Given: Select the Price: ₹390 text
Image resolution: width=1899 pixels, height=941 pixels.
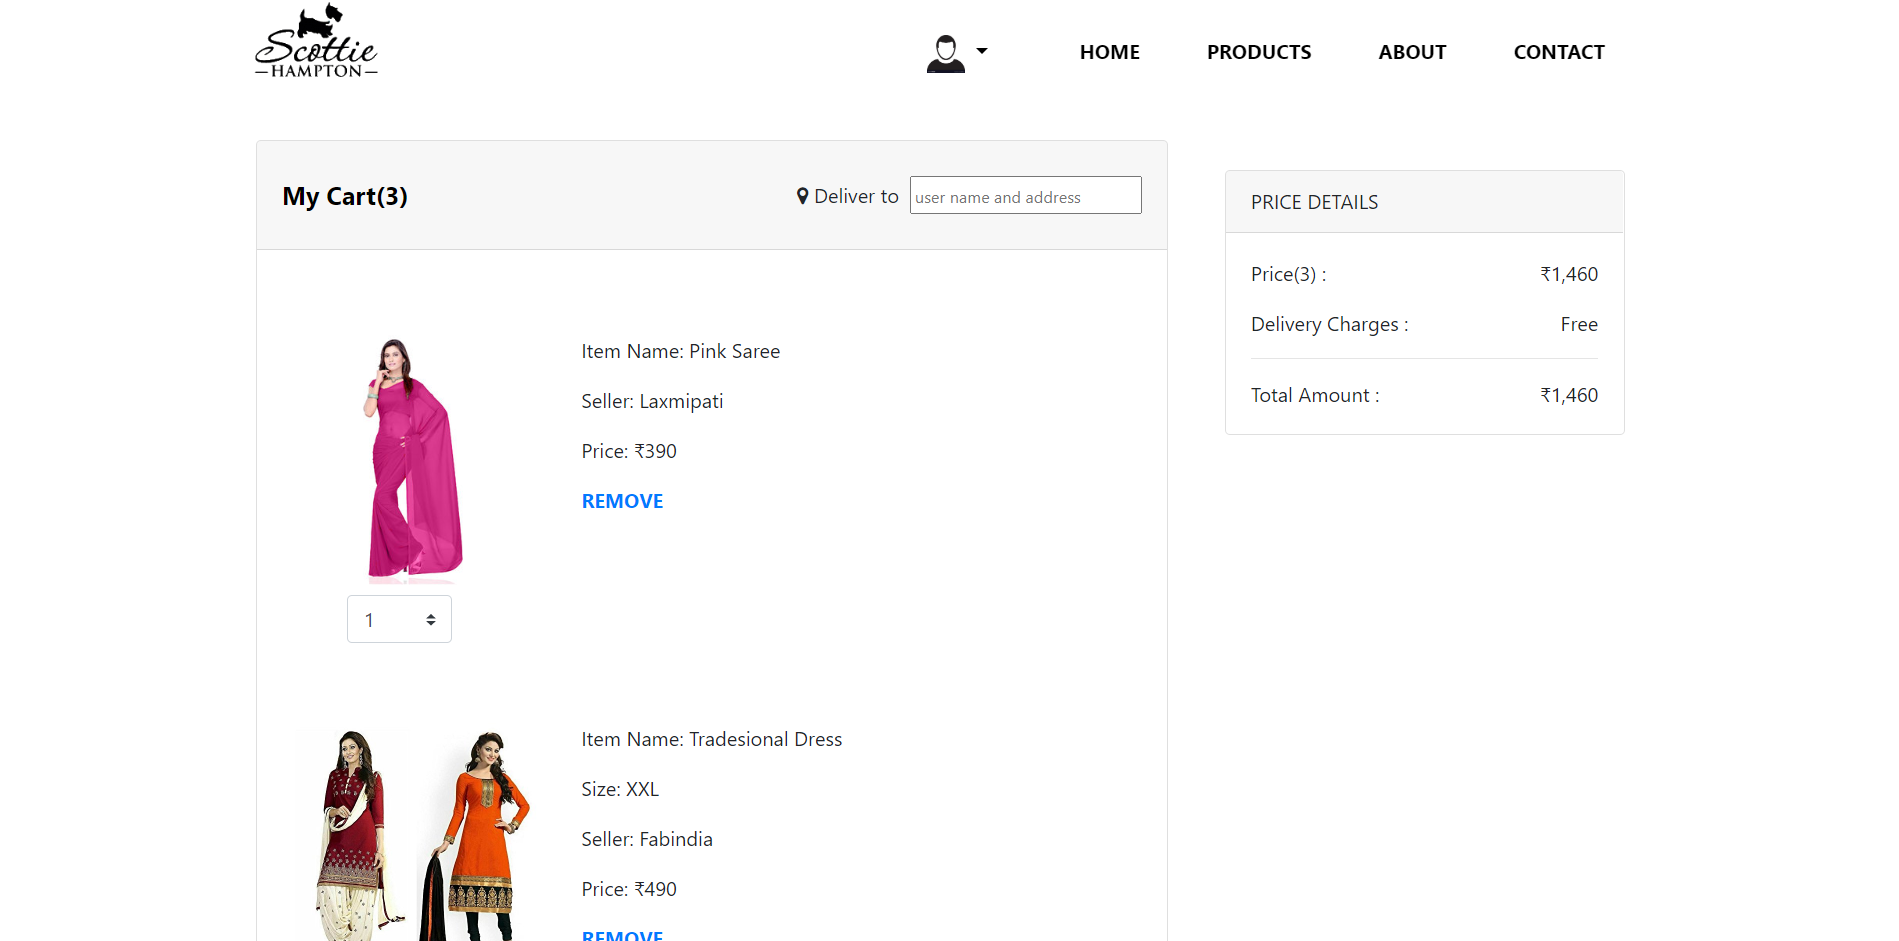Looking at the screenshot, I should pos(629,451).
